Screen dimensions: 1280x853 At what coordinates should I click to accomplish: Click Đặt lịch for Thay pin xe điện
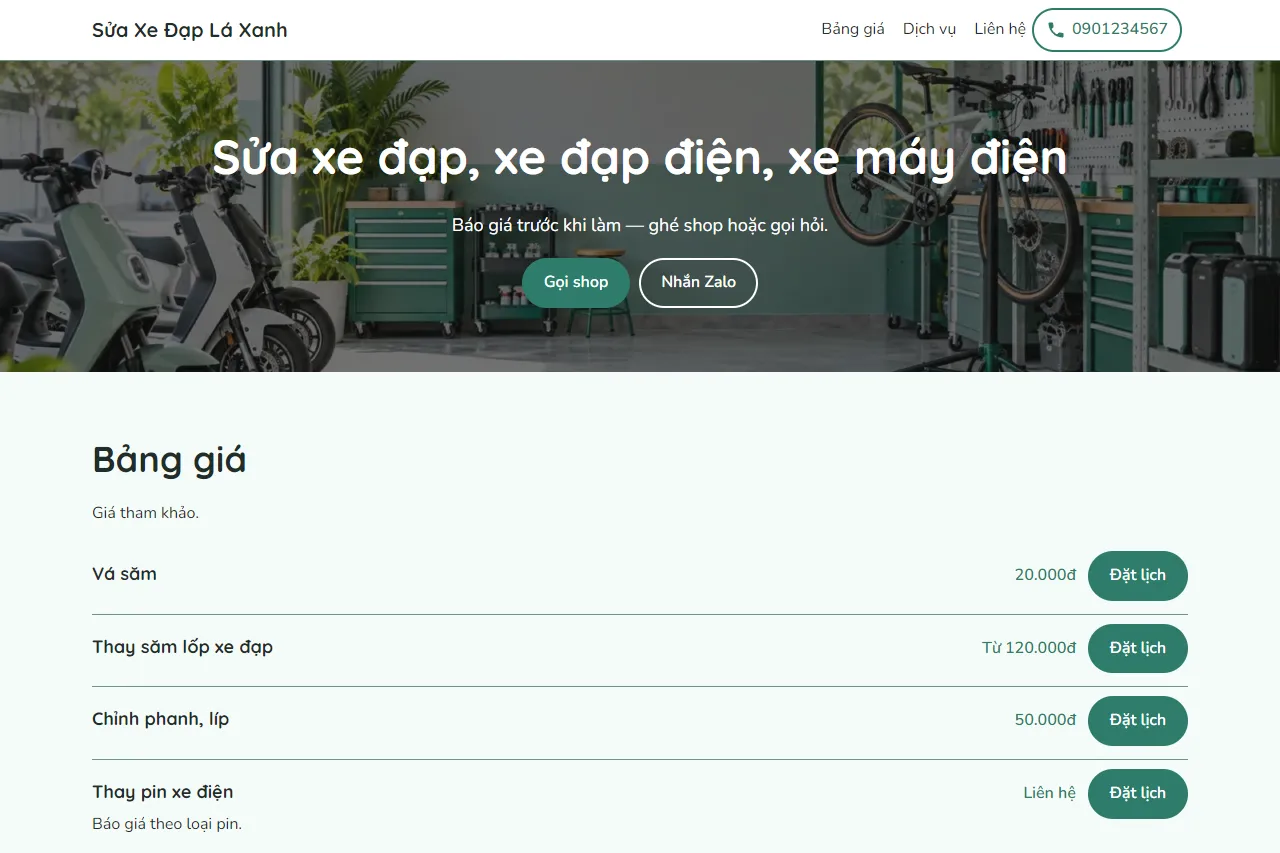click(1138, 794)
